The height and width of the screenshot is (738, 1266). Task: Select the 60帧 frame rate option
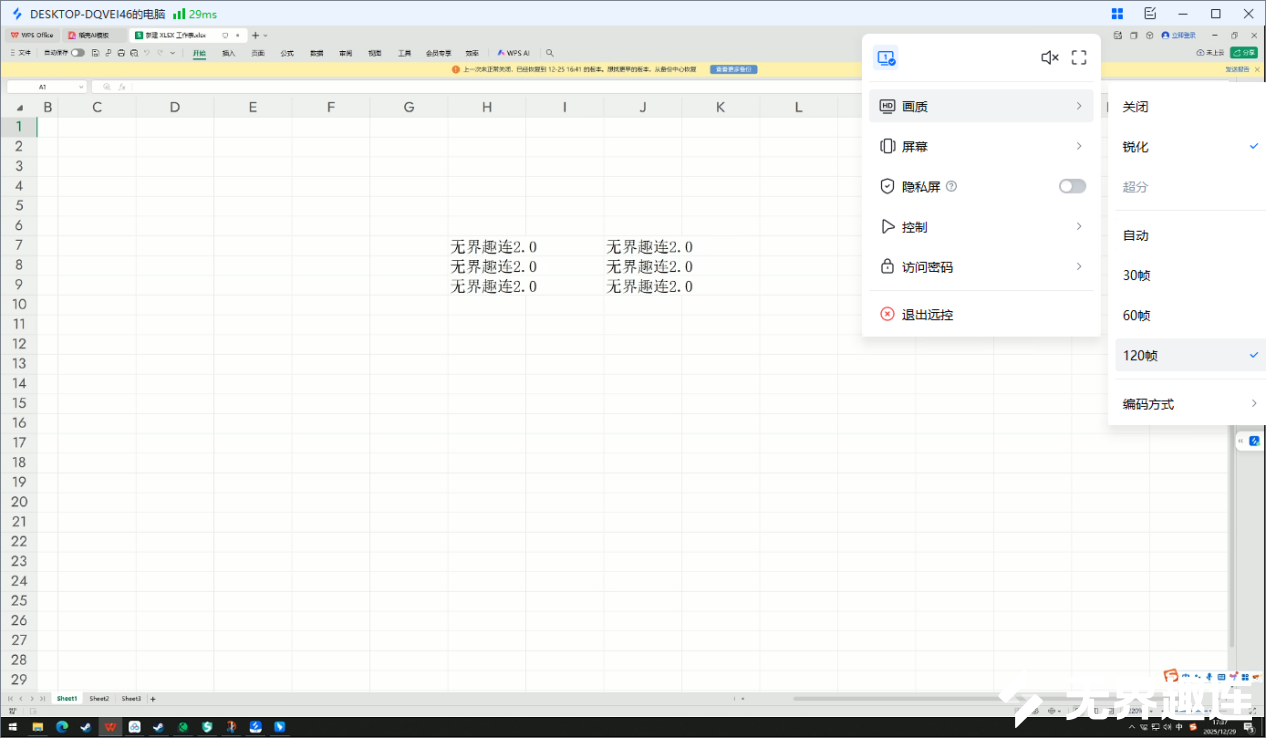(1137, 315)
